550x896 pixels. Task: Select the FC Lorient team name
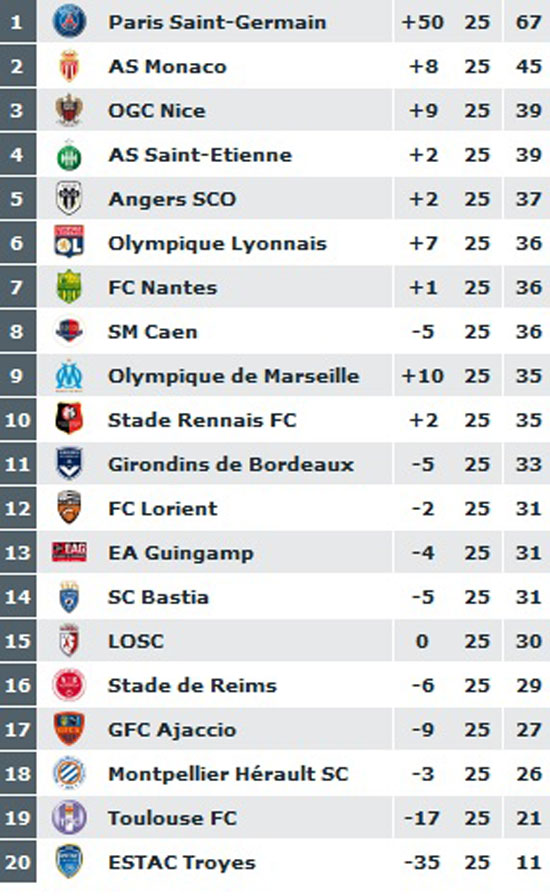(x=163, y=508)
